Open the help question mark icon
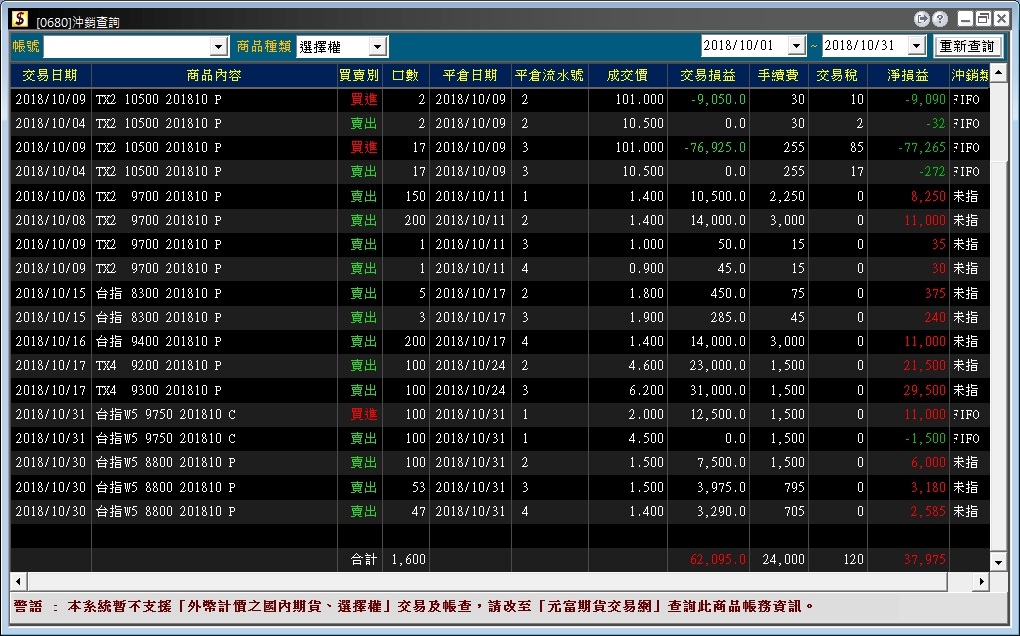 pos(940,20)
